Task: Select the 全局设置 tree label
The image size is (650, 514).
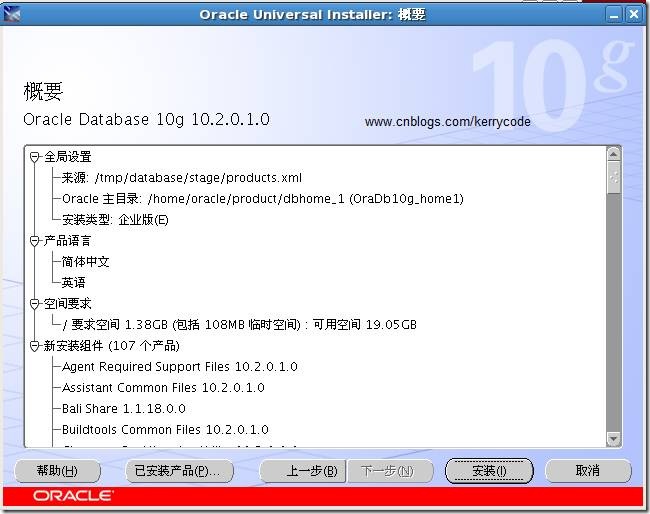Action: 68,157
